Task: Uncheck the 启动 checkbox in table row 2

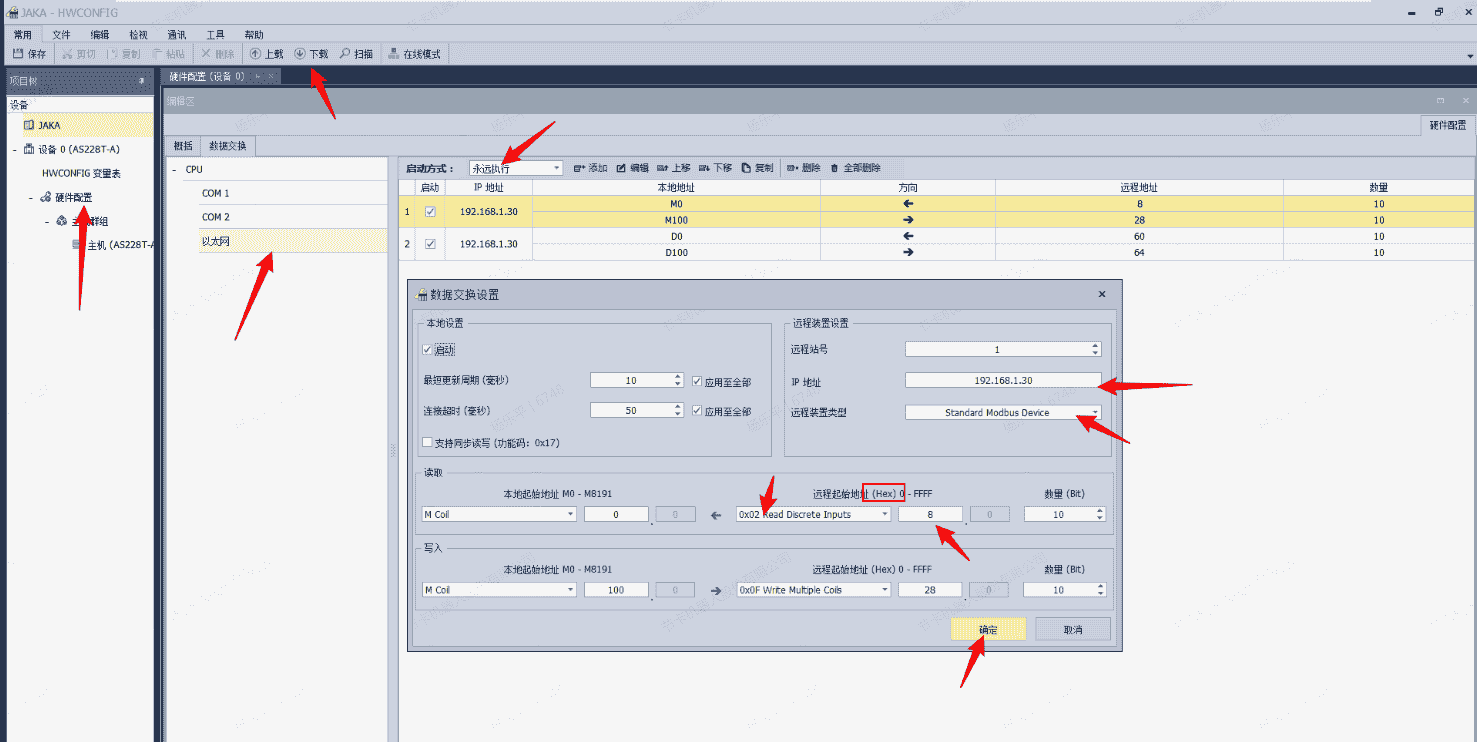Action: [x=430, y=244]
